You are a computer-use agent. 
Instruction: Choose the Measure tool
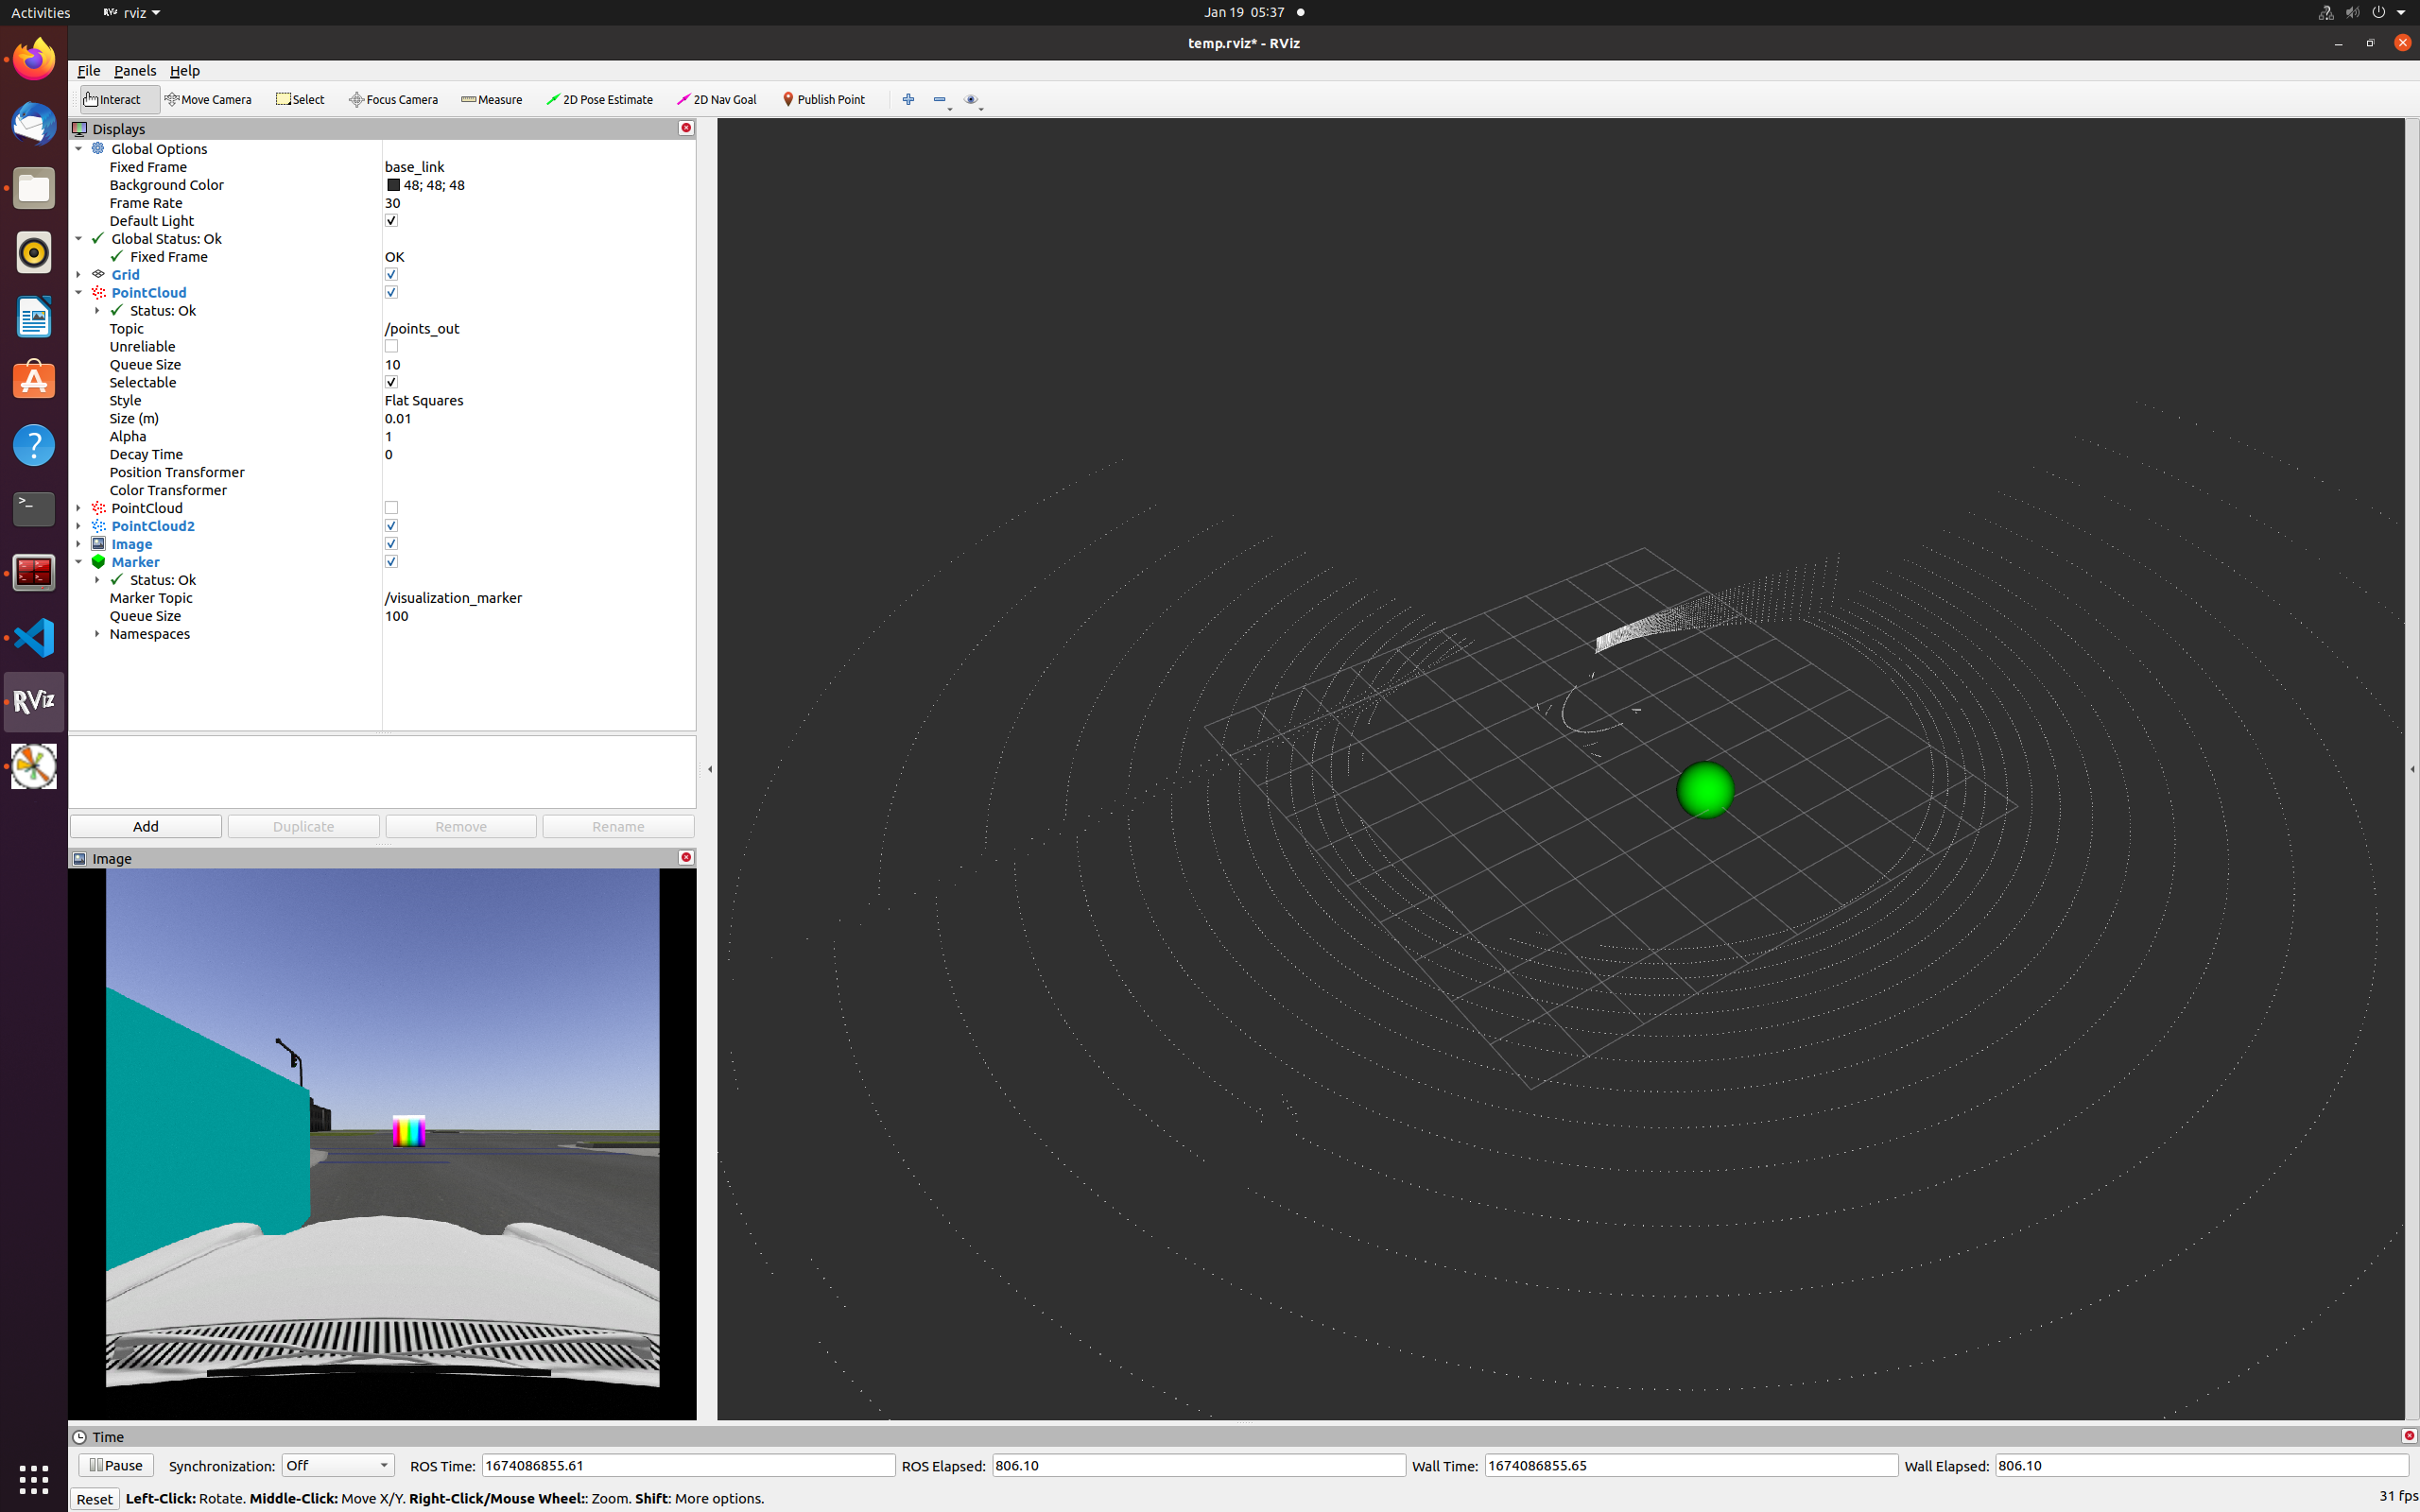[492, 99]
